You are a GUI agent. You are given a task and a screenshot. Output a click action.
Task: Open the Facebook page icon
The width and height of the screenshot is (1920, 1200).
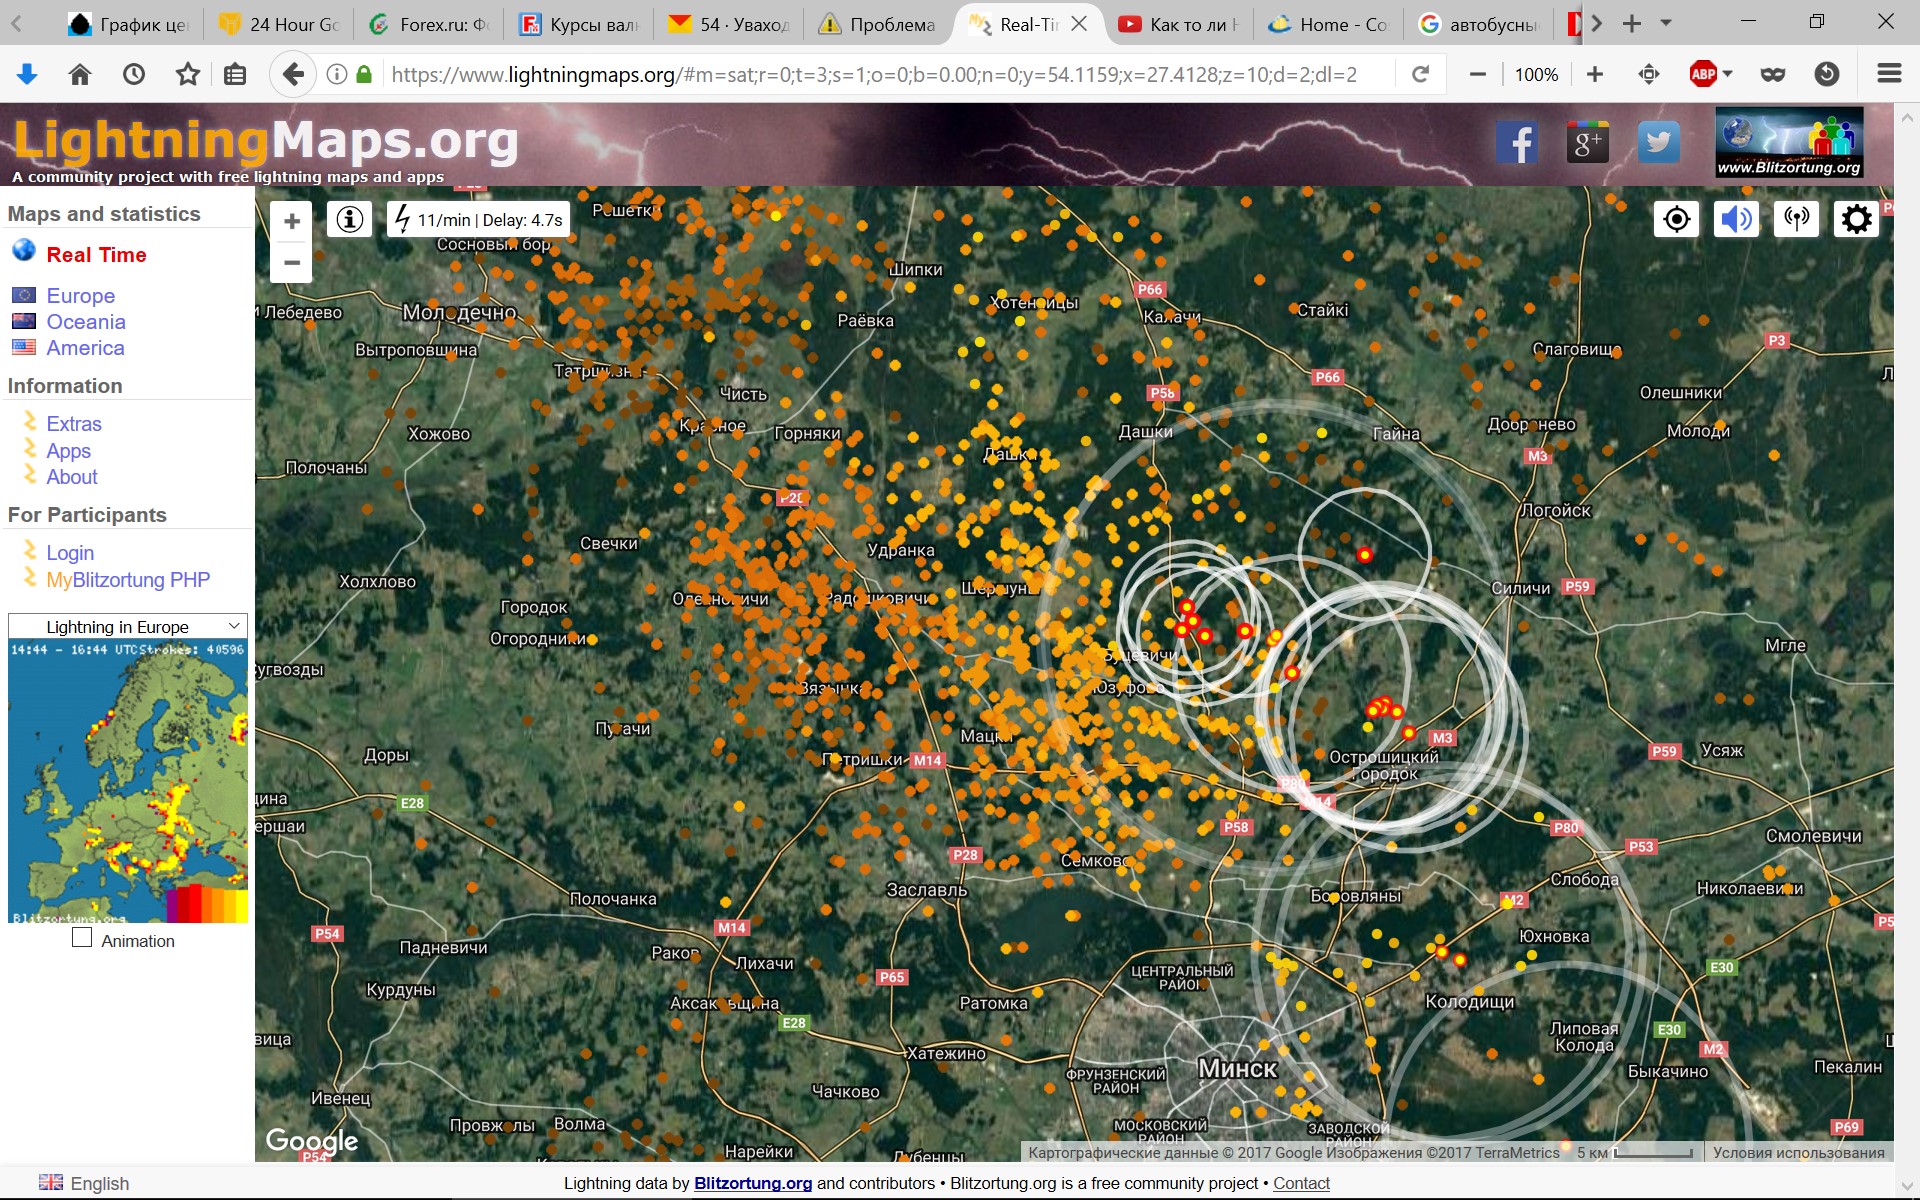click(x=1517, y=143)
